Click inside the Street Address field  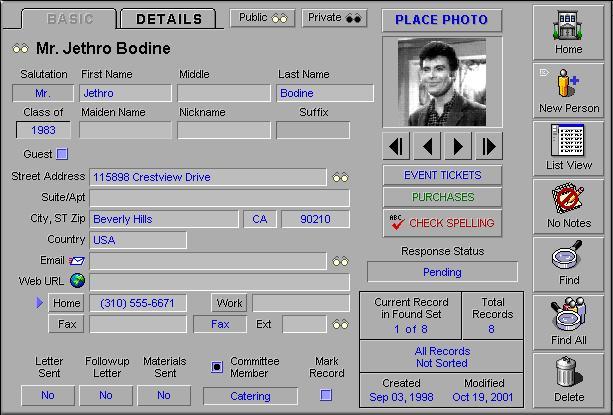[207, 177]
